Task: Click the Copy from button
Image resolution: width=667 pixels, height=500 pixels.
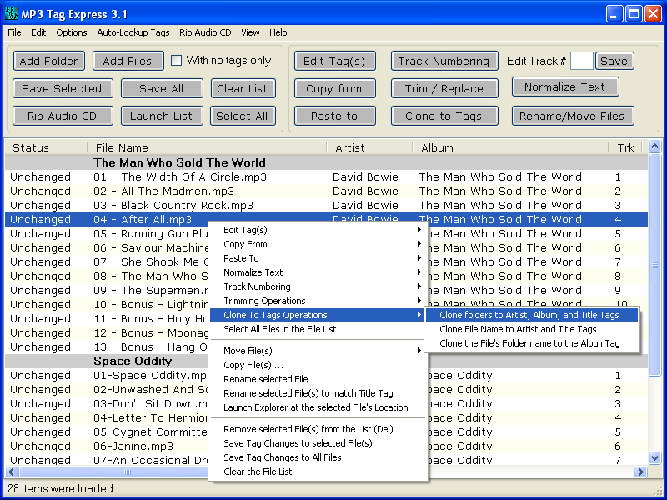Action: pyautogui.click(x=335, y=89)
